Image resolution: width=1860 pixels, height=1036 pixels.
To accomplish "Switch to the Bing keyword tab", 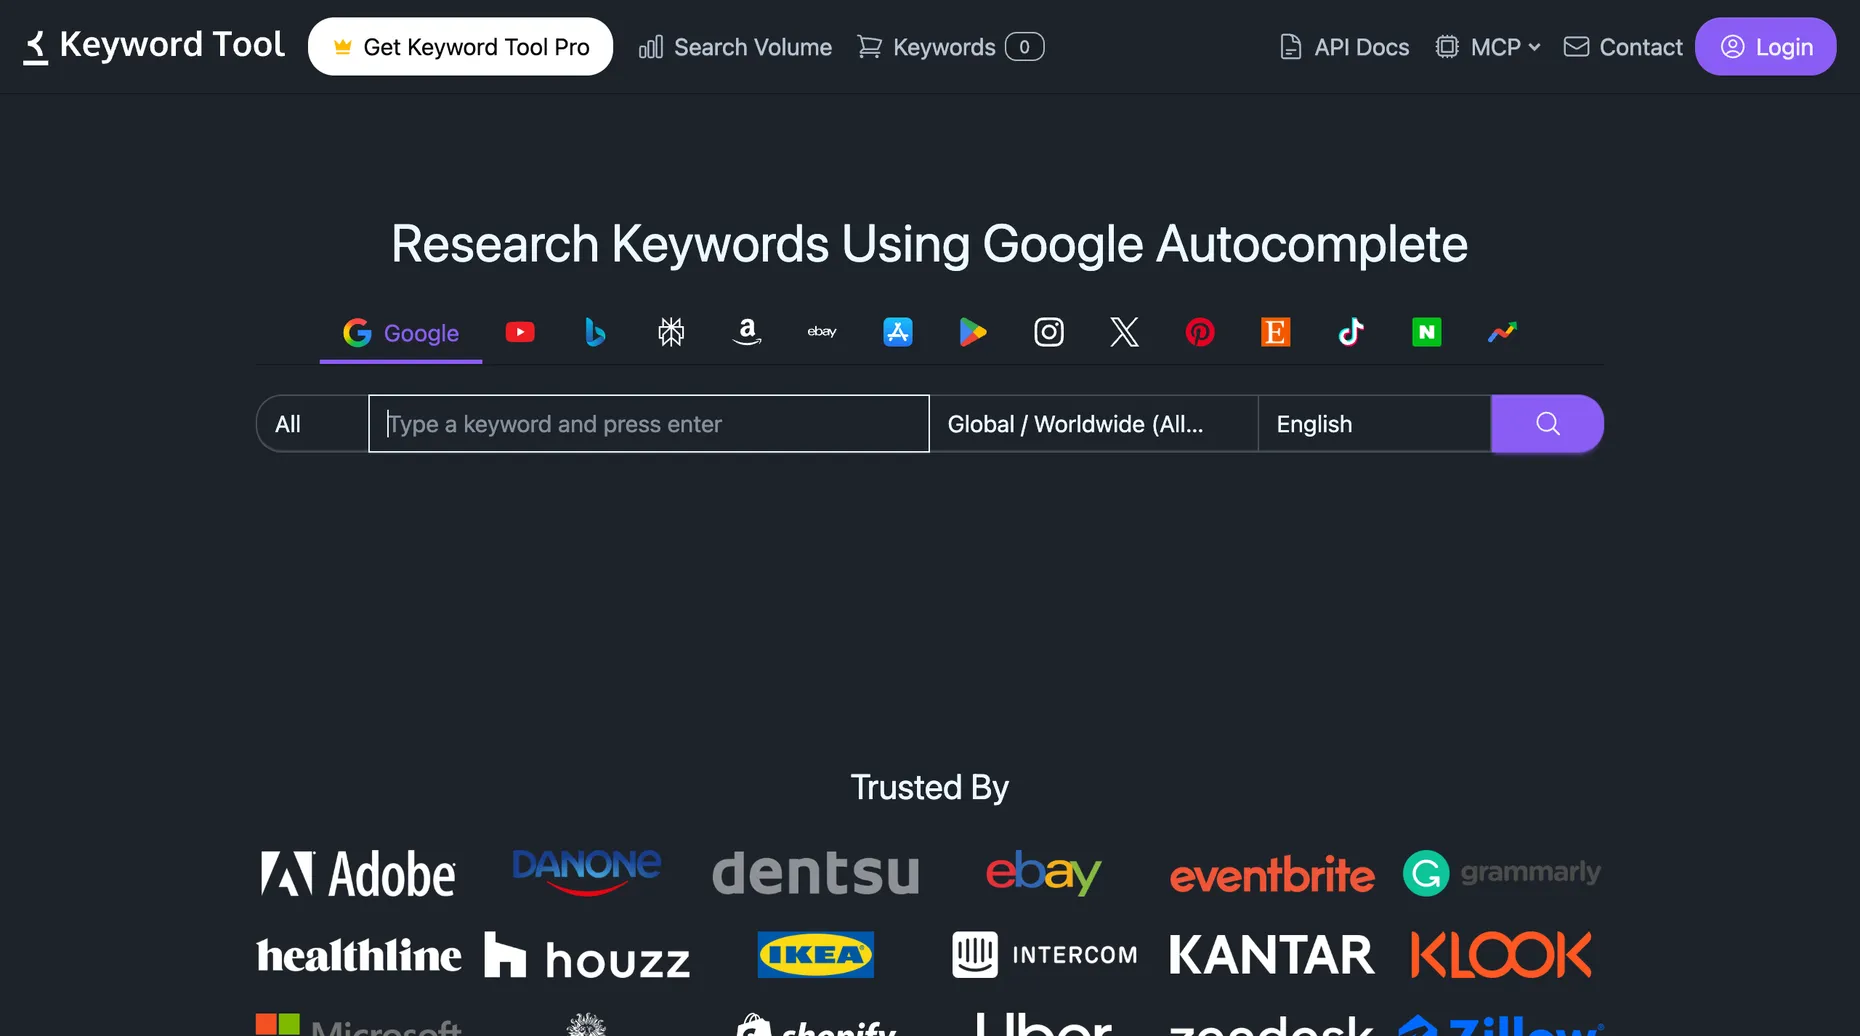I will [595, 332].
